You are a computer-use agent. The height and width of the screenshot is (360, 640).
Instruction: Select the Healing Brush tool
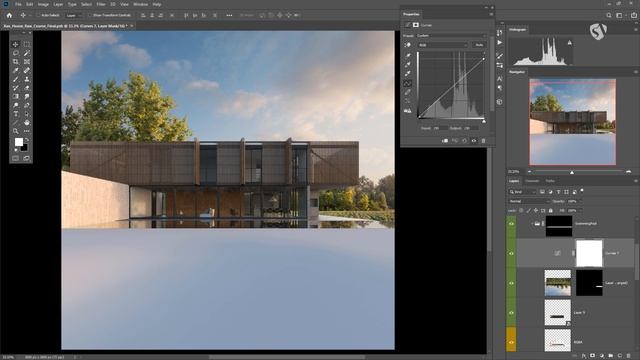tap(27, 70)
